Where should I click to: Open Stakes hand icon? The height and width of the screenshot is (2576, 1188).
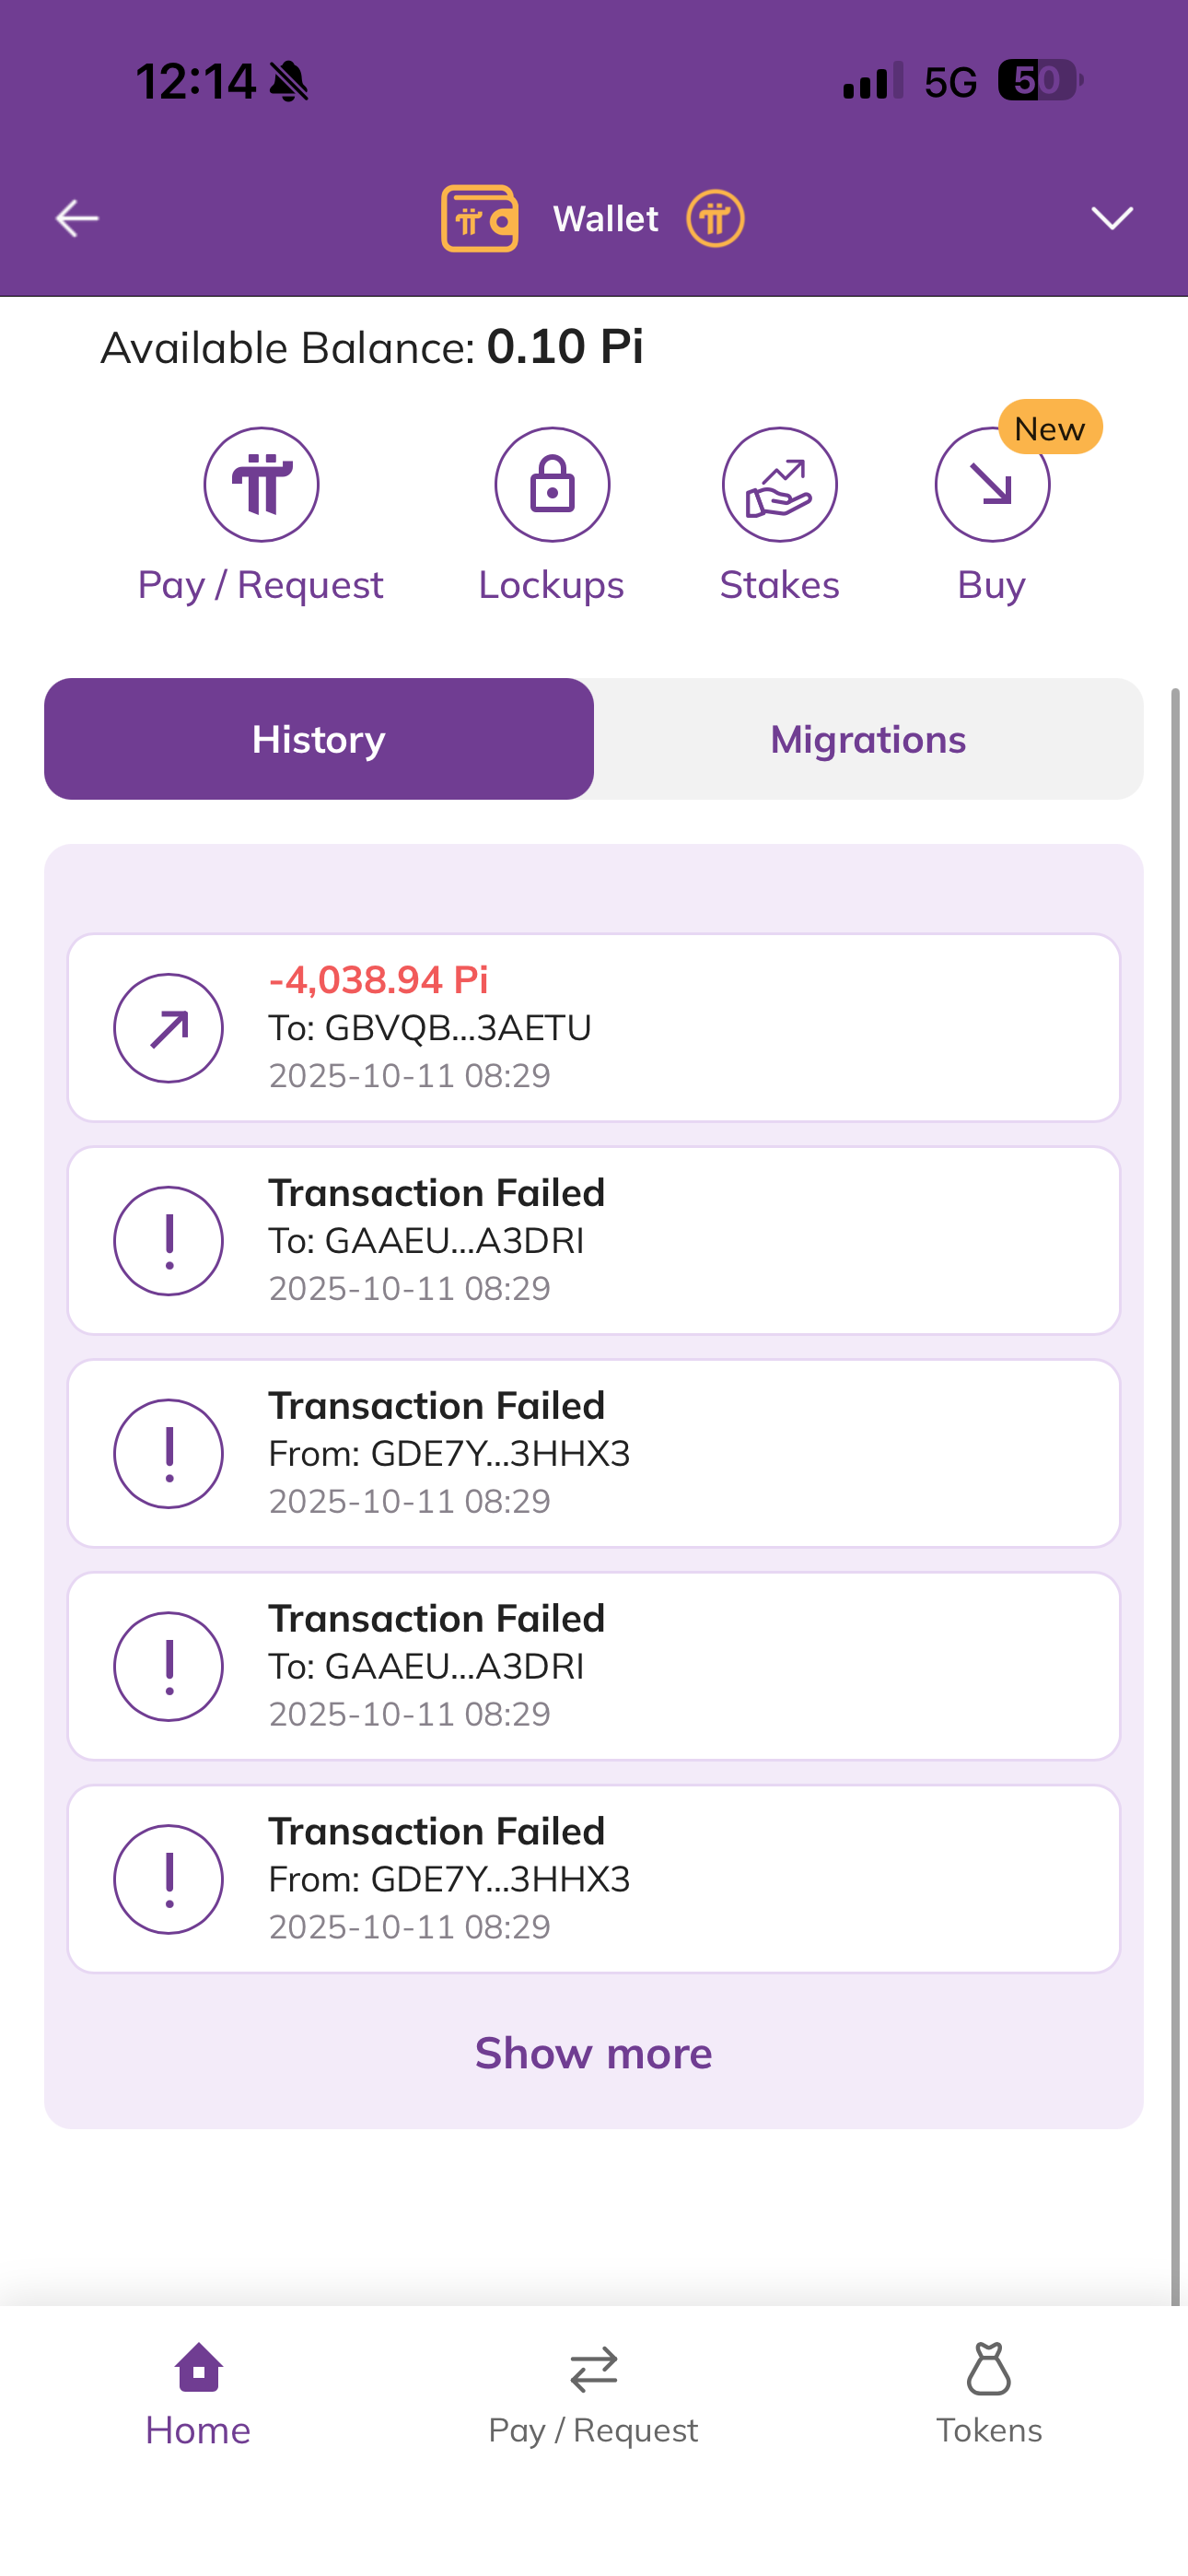click(779, 485)
